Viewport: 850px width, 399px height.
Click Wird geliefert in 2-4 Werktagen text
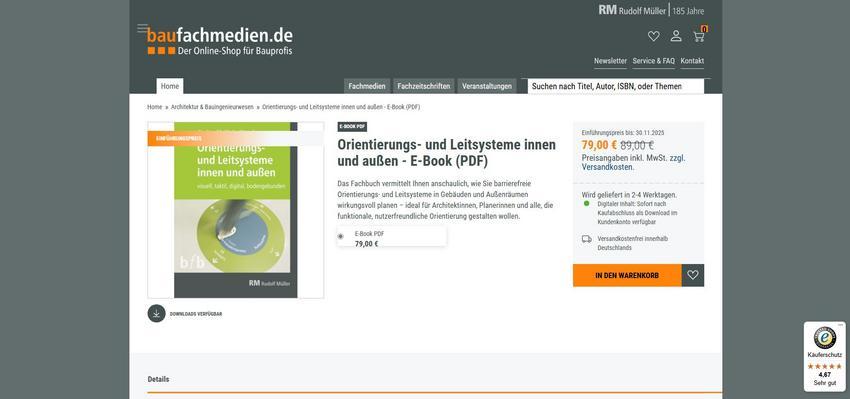click(629, 195)
